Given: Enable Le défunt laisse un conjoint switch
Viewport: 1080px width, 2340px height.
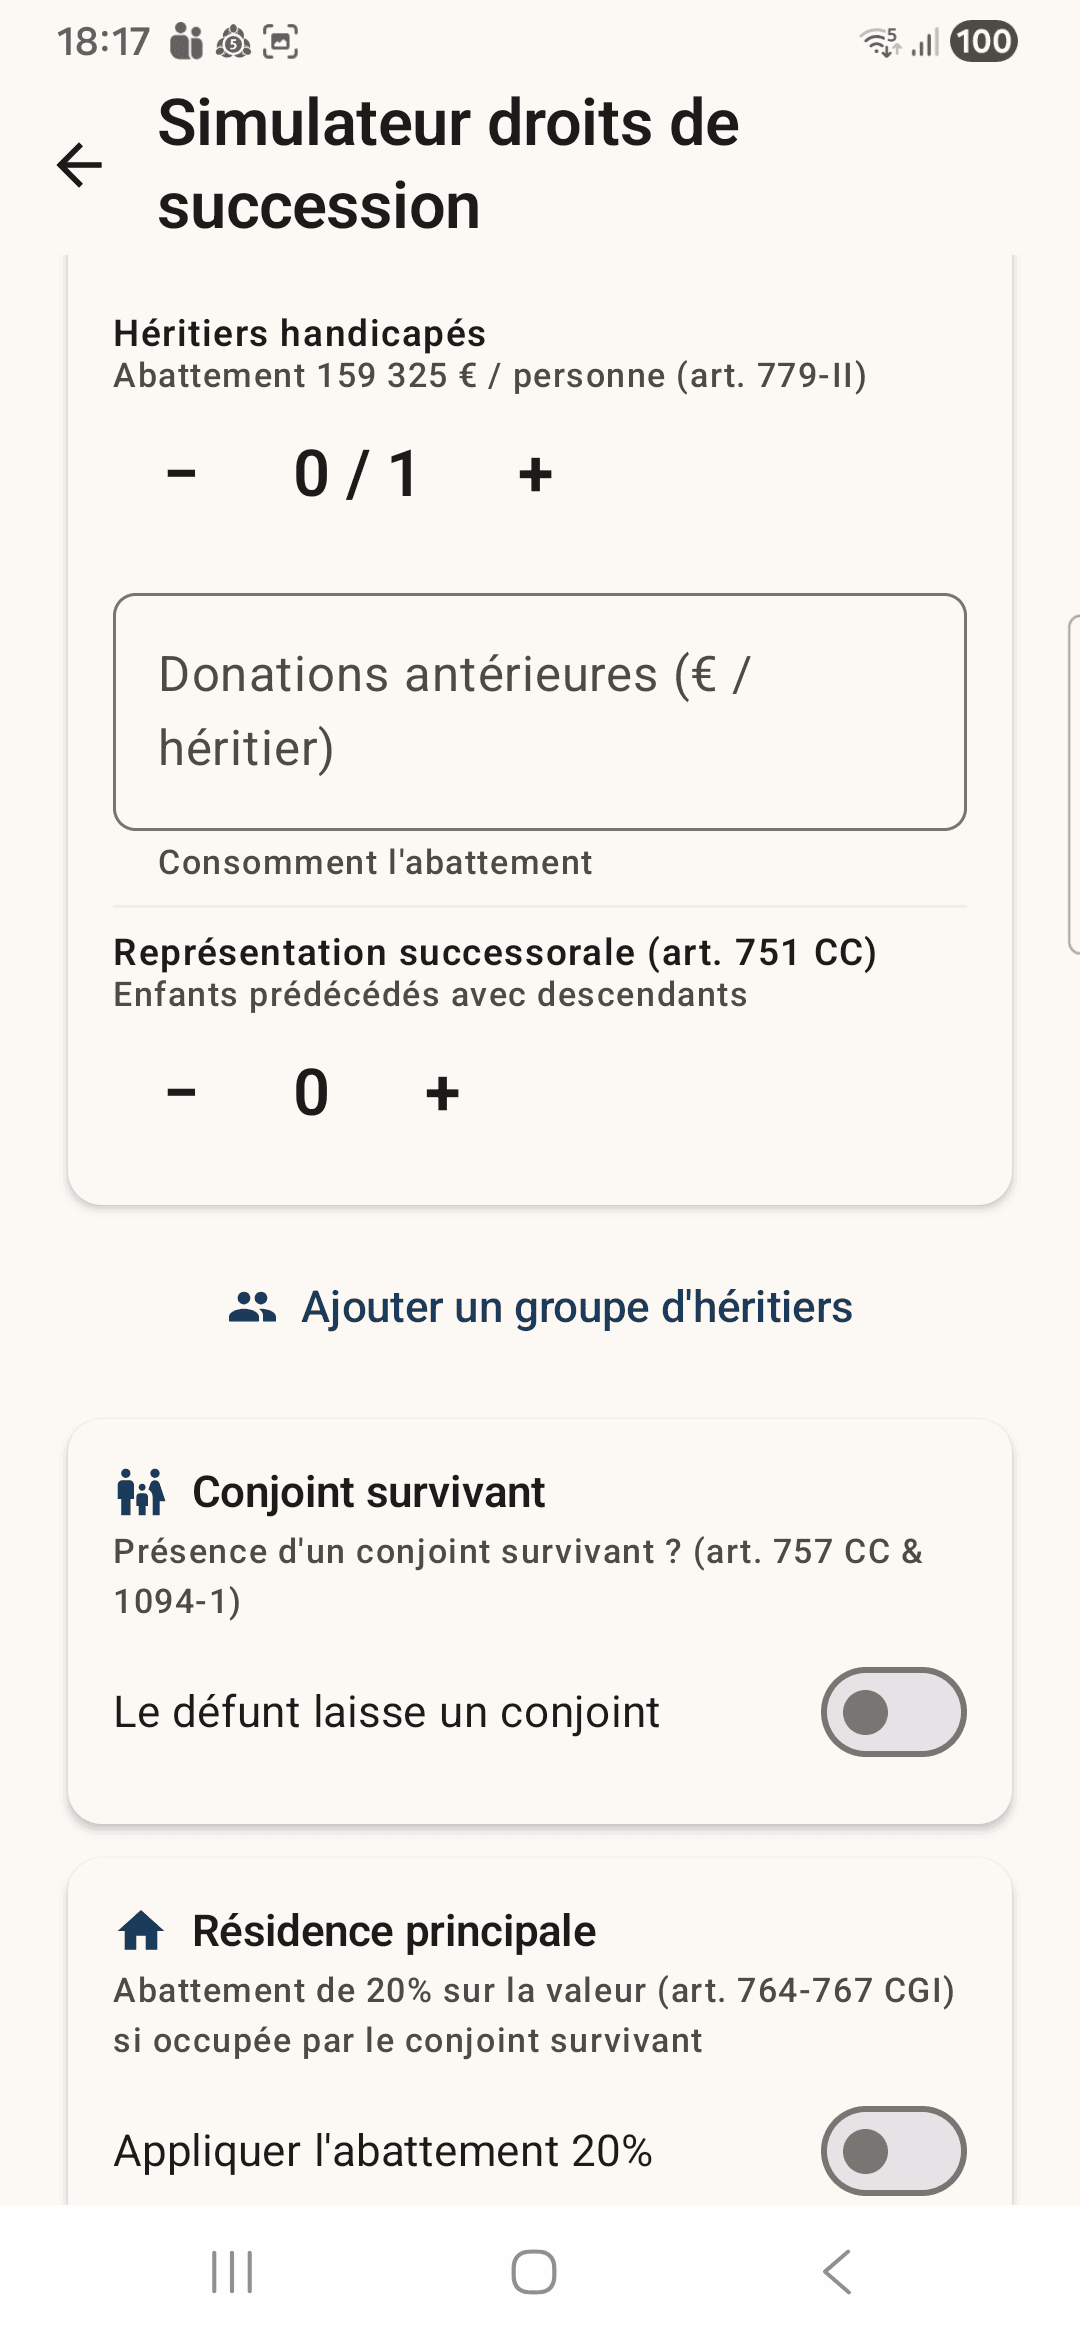Looking at the screenshot, I should pyautogui.click(x=894, y=1712).
